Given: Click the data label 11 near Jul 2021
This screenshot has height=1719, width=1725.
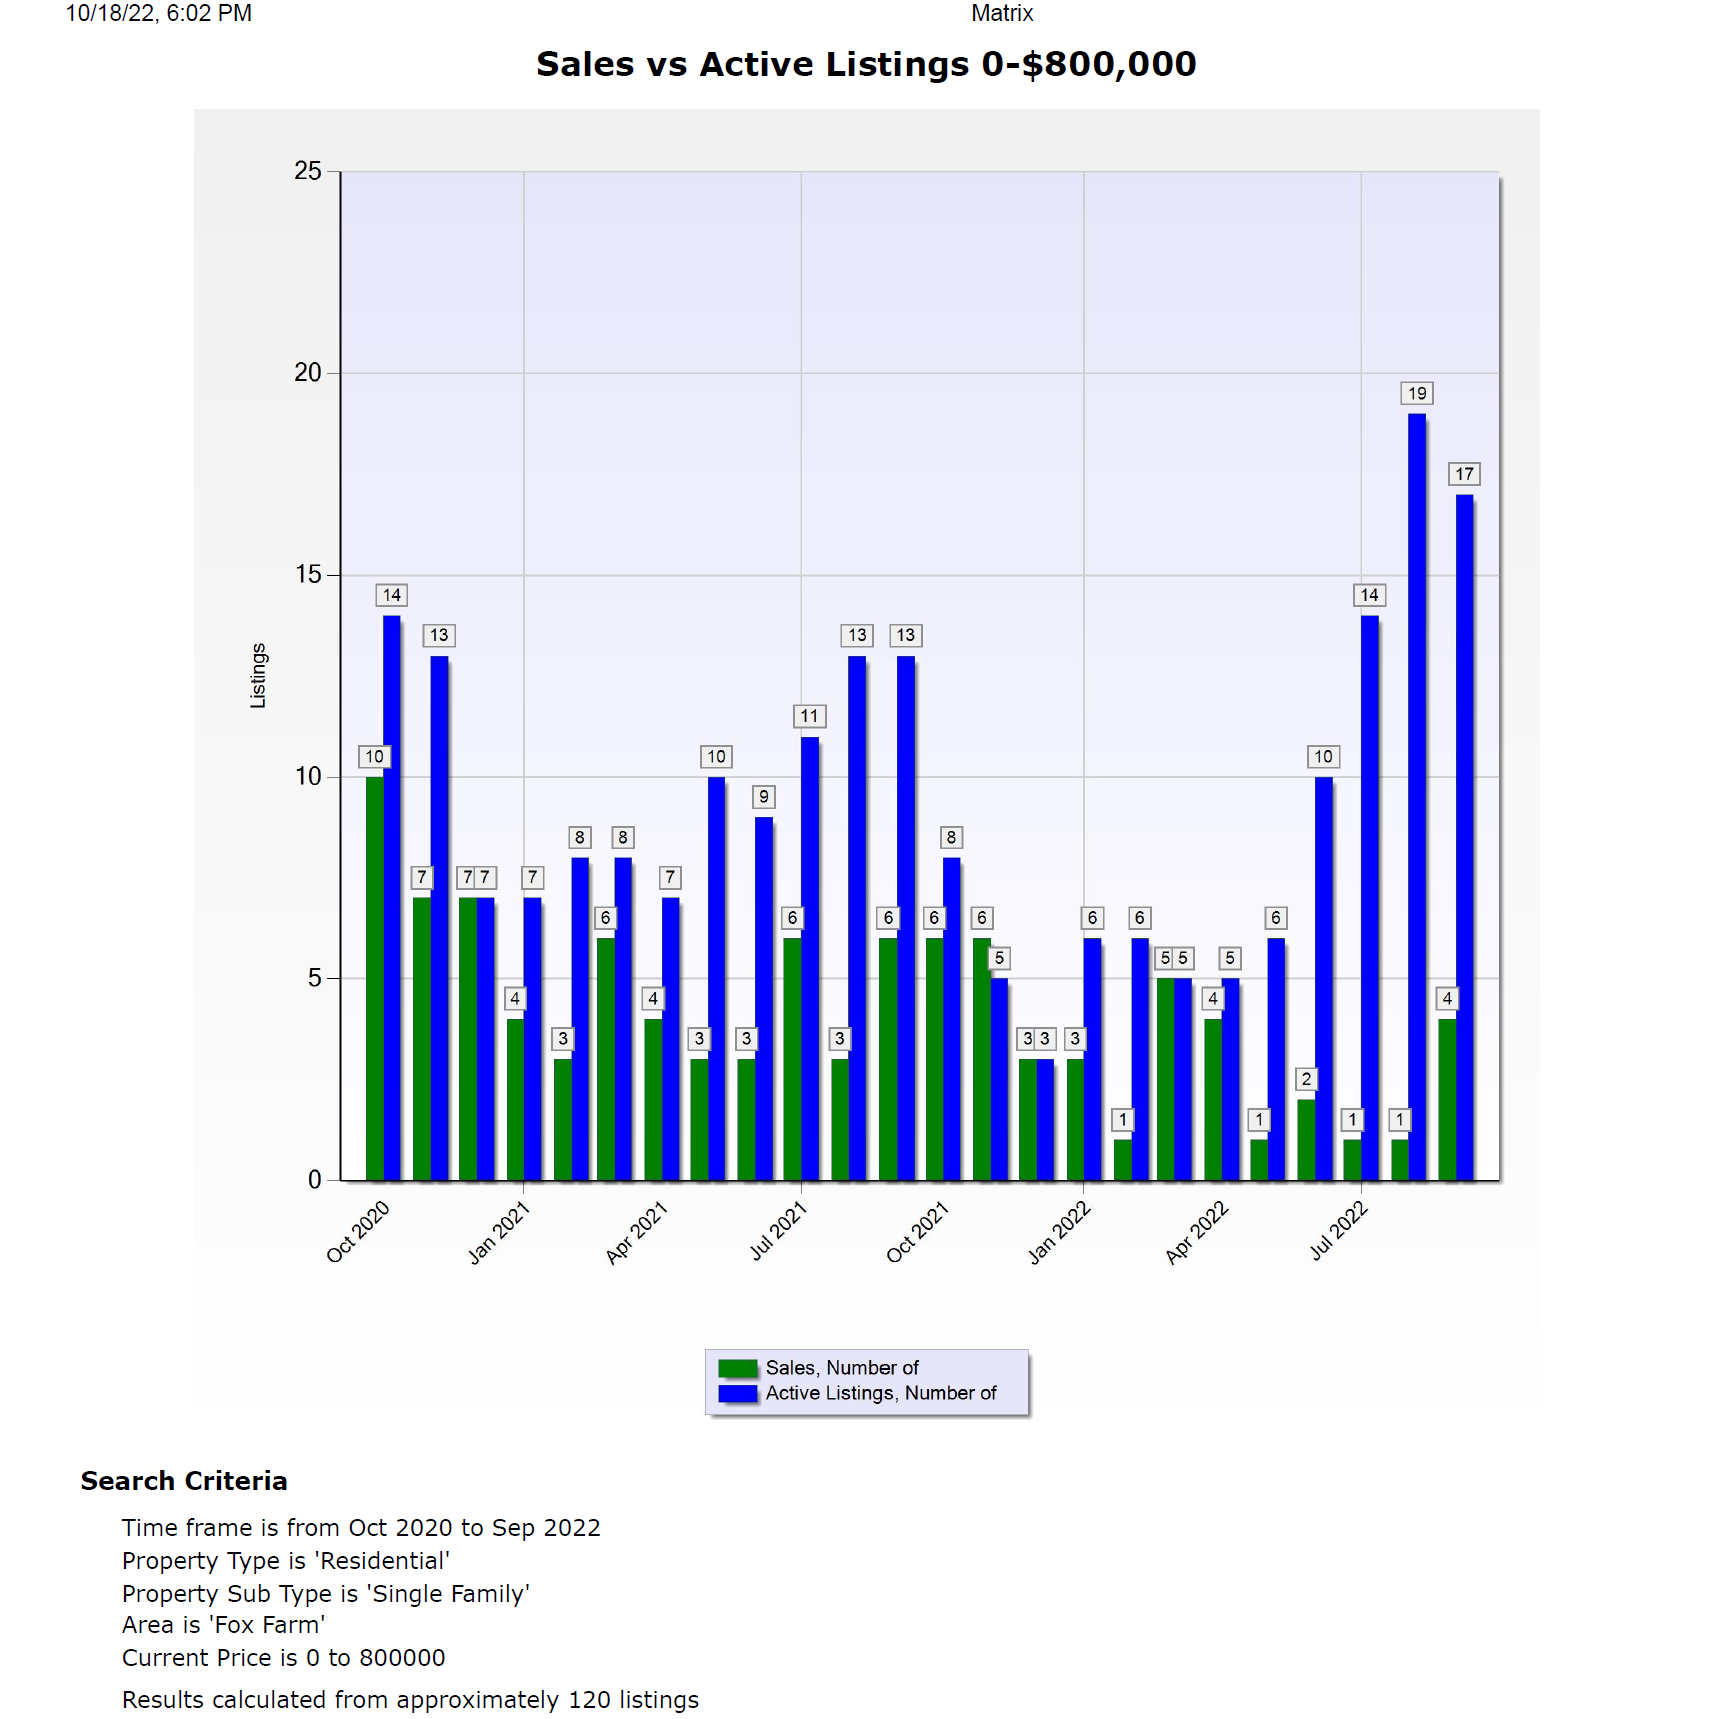Looking at the screenshot, I should coord(809,716).
